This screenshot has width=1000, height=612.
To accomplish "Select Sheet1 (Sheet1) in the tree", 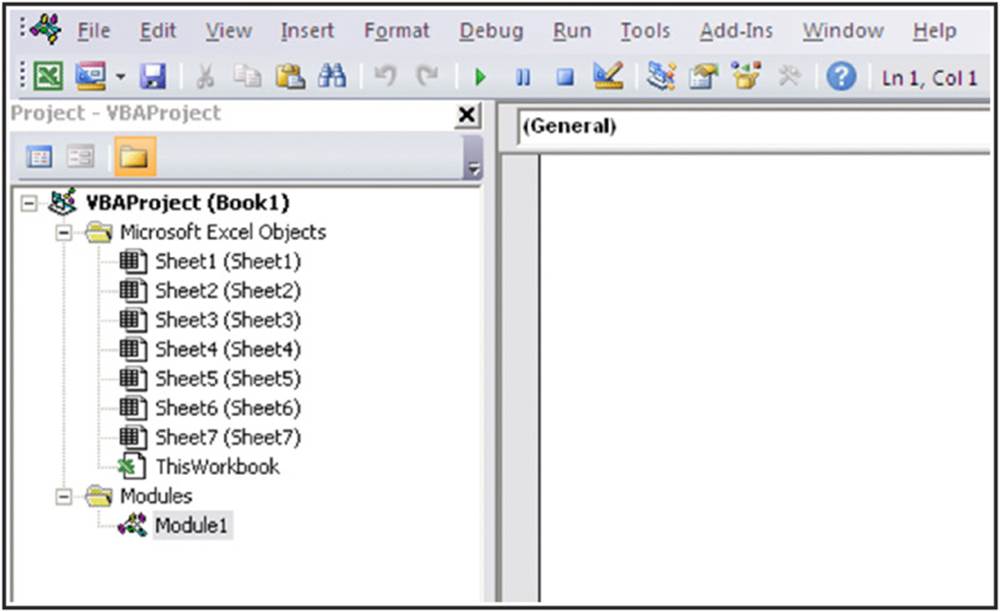I will tap(228, 262).
